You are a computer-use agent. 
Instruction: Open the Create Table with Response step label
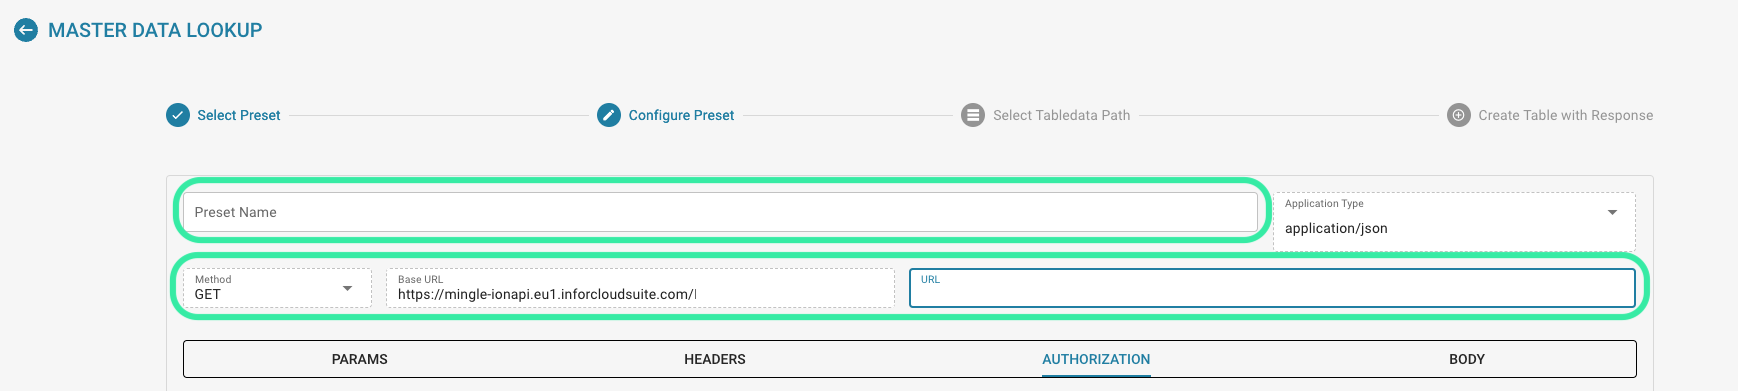[x=1565, y=115]
